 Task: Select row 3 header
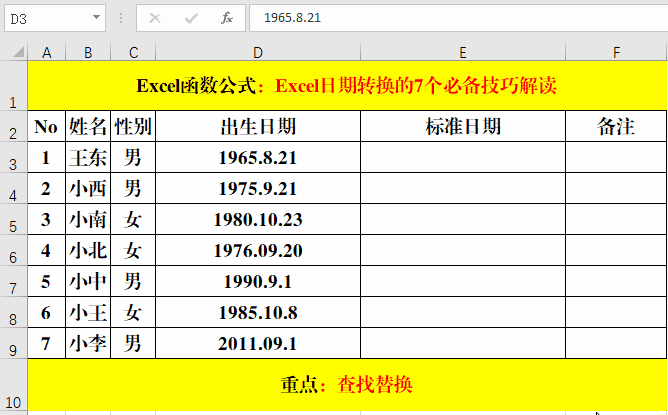click(13, 157)
